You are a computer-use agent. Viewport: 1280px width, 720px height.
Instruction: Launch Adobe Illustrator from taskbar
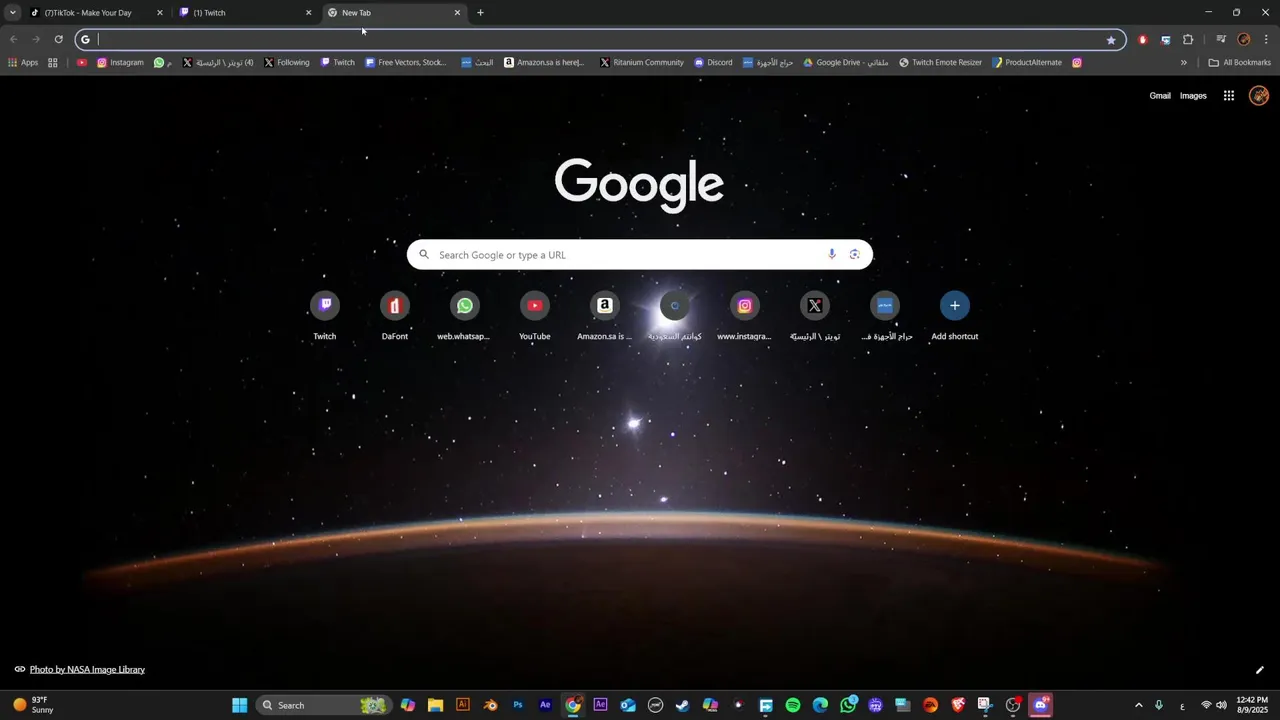click(x=462, y=705)
